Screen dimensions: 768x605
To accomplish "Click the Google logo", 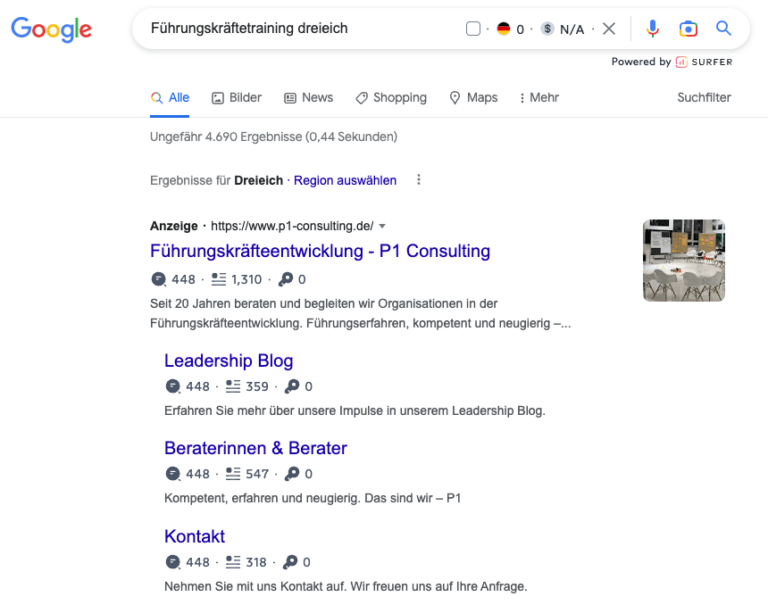I will tap(51, 29).
